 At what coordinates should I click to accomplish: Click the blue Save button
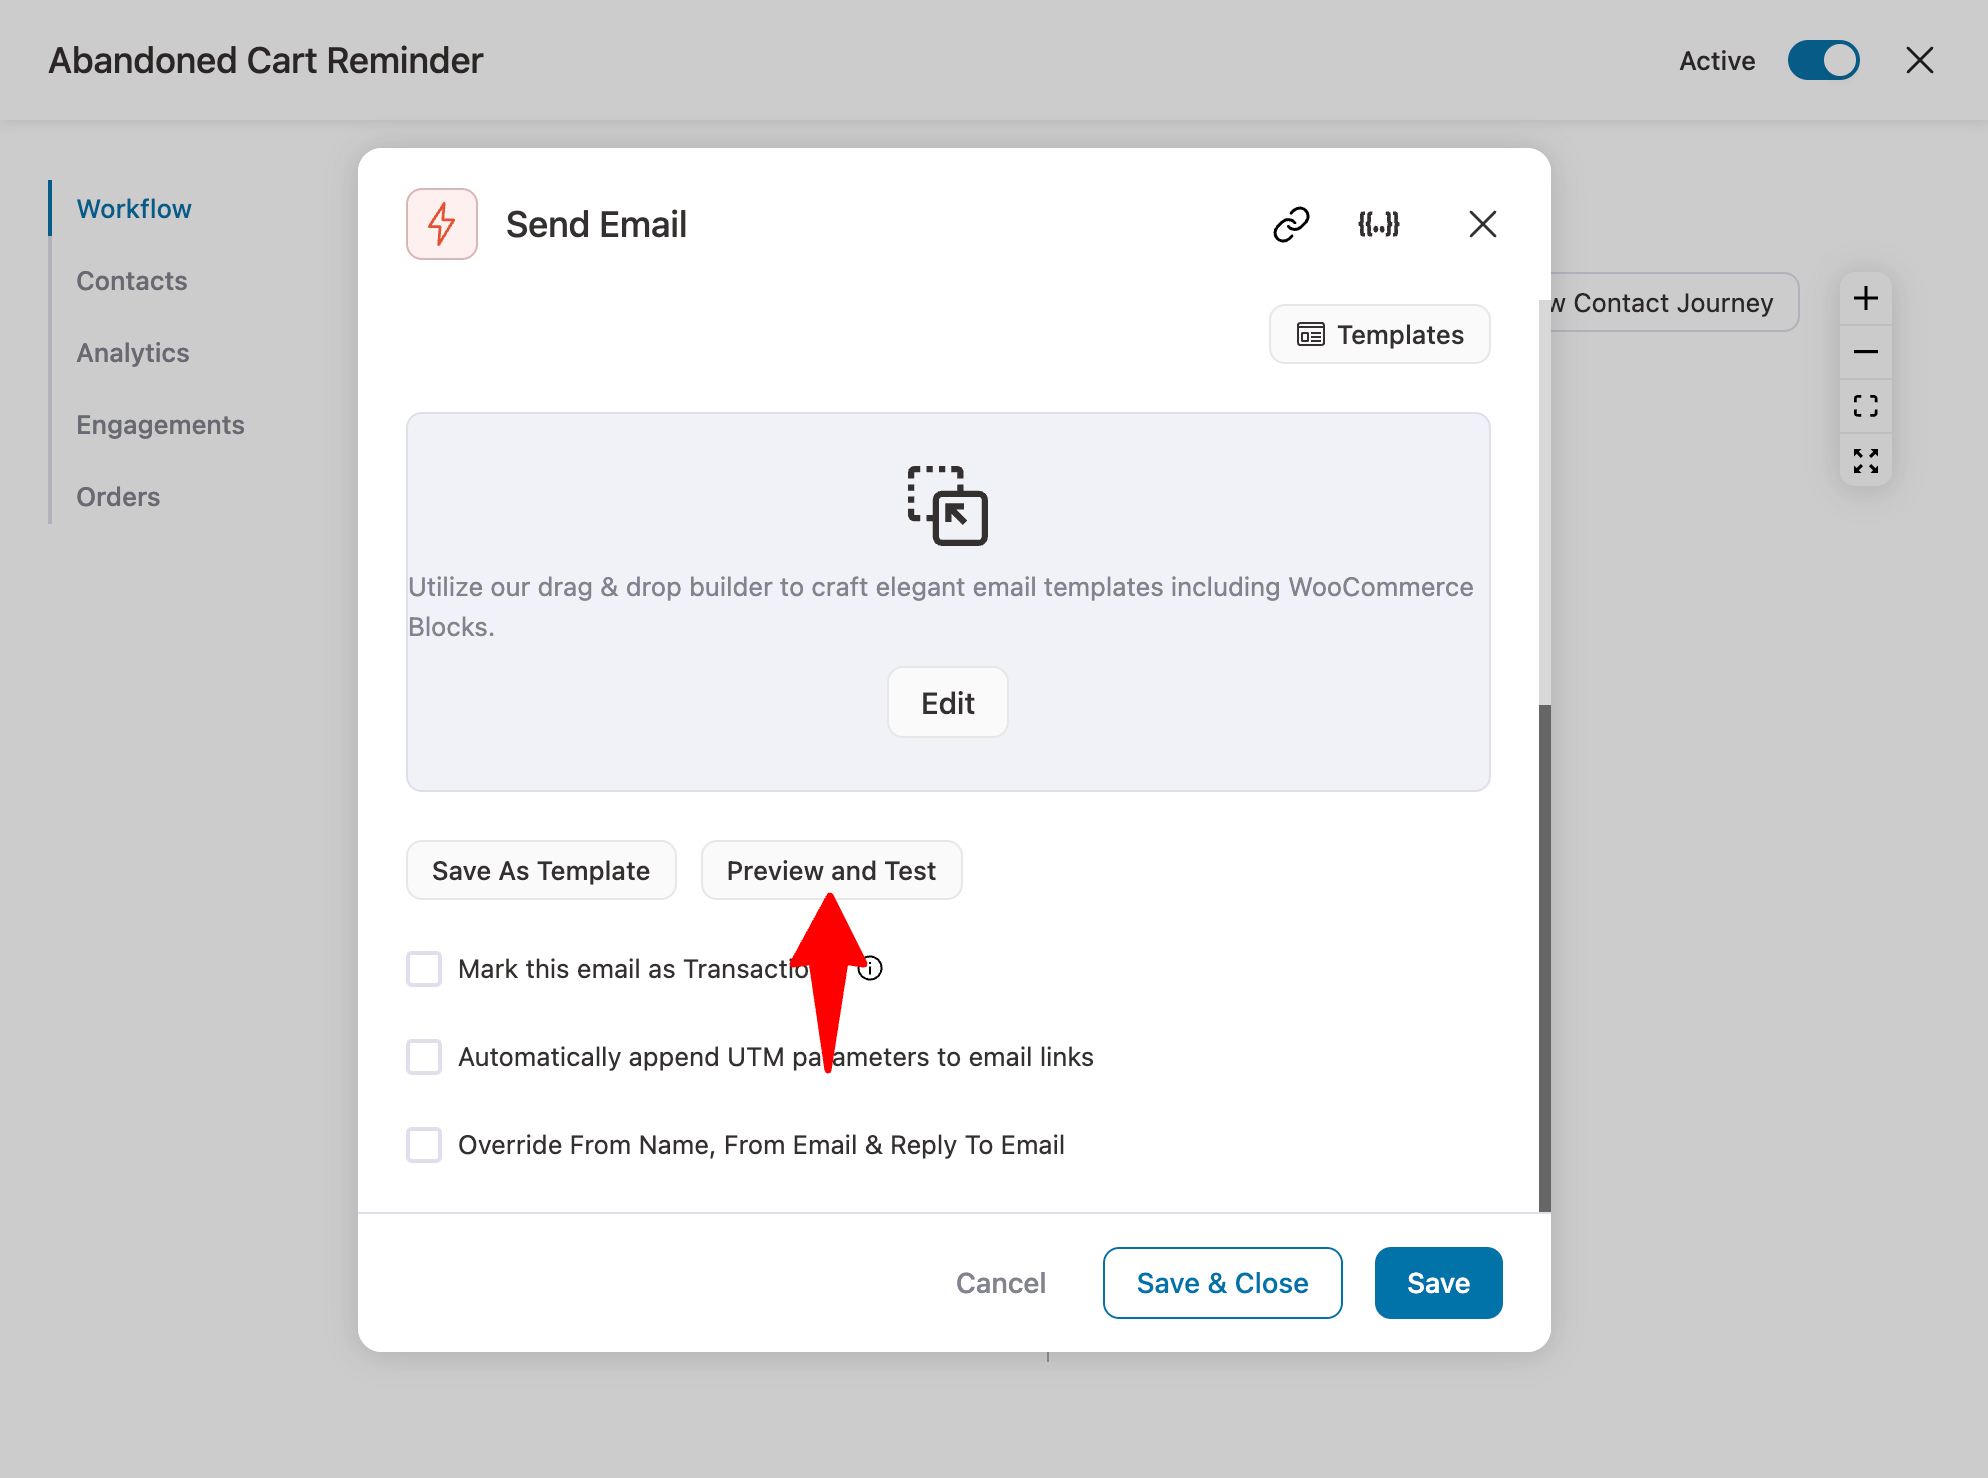pos(1438,1283)
